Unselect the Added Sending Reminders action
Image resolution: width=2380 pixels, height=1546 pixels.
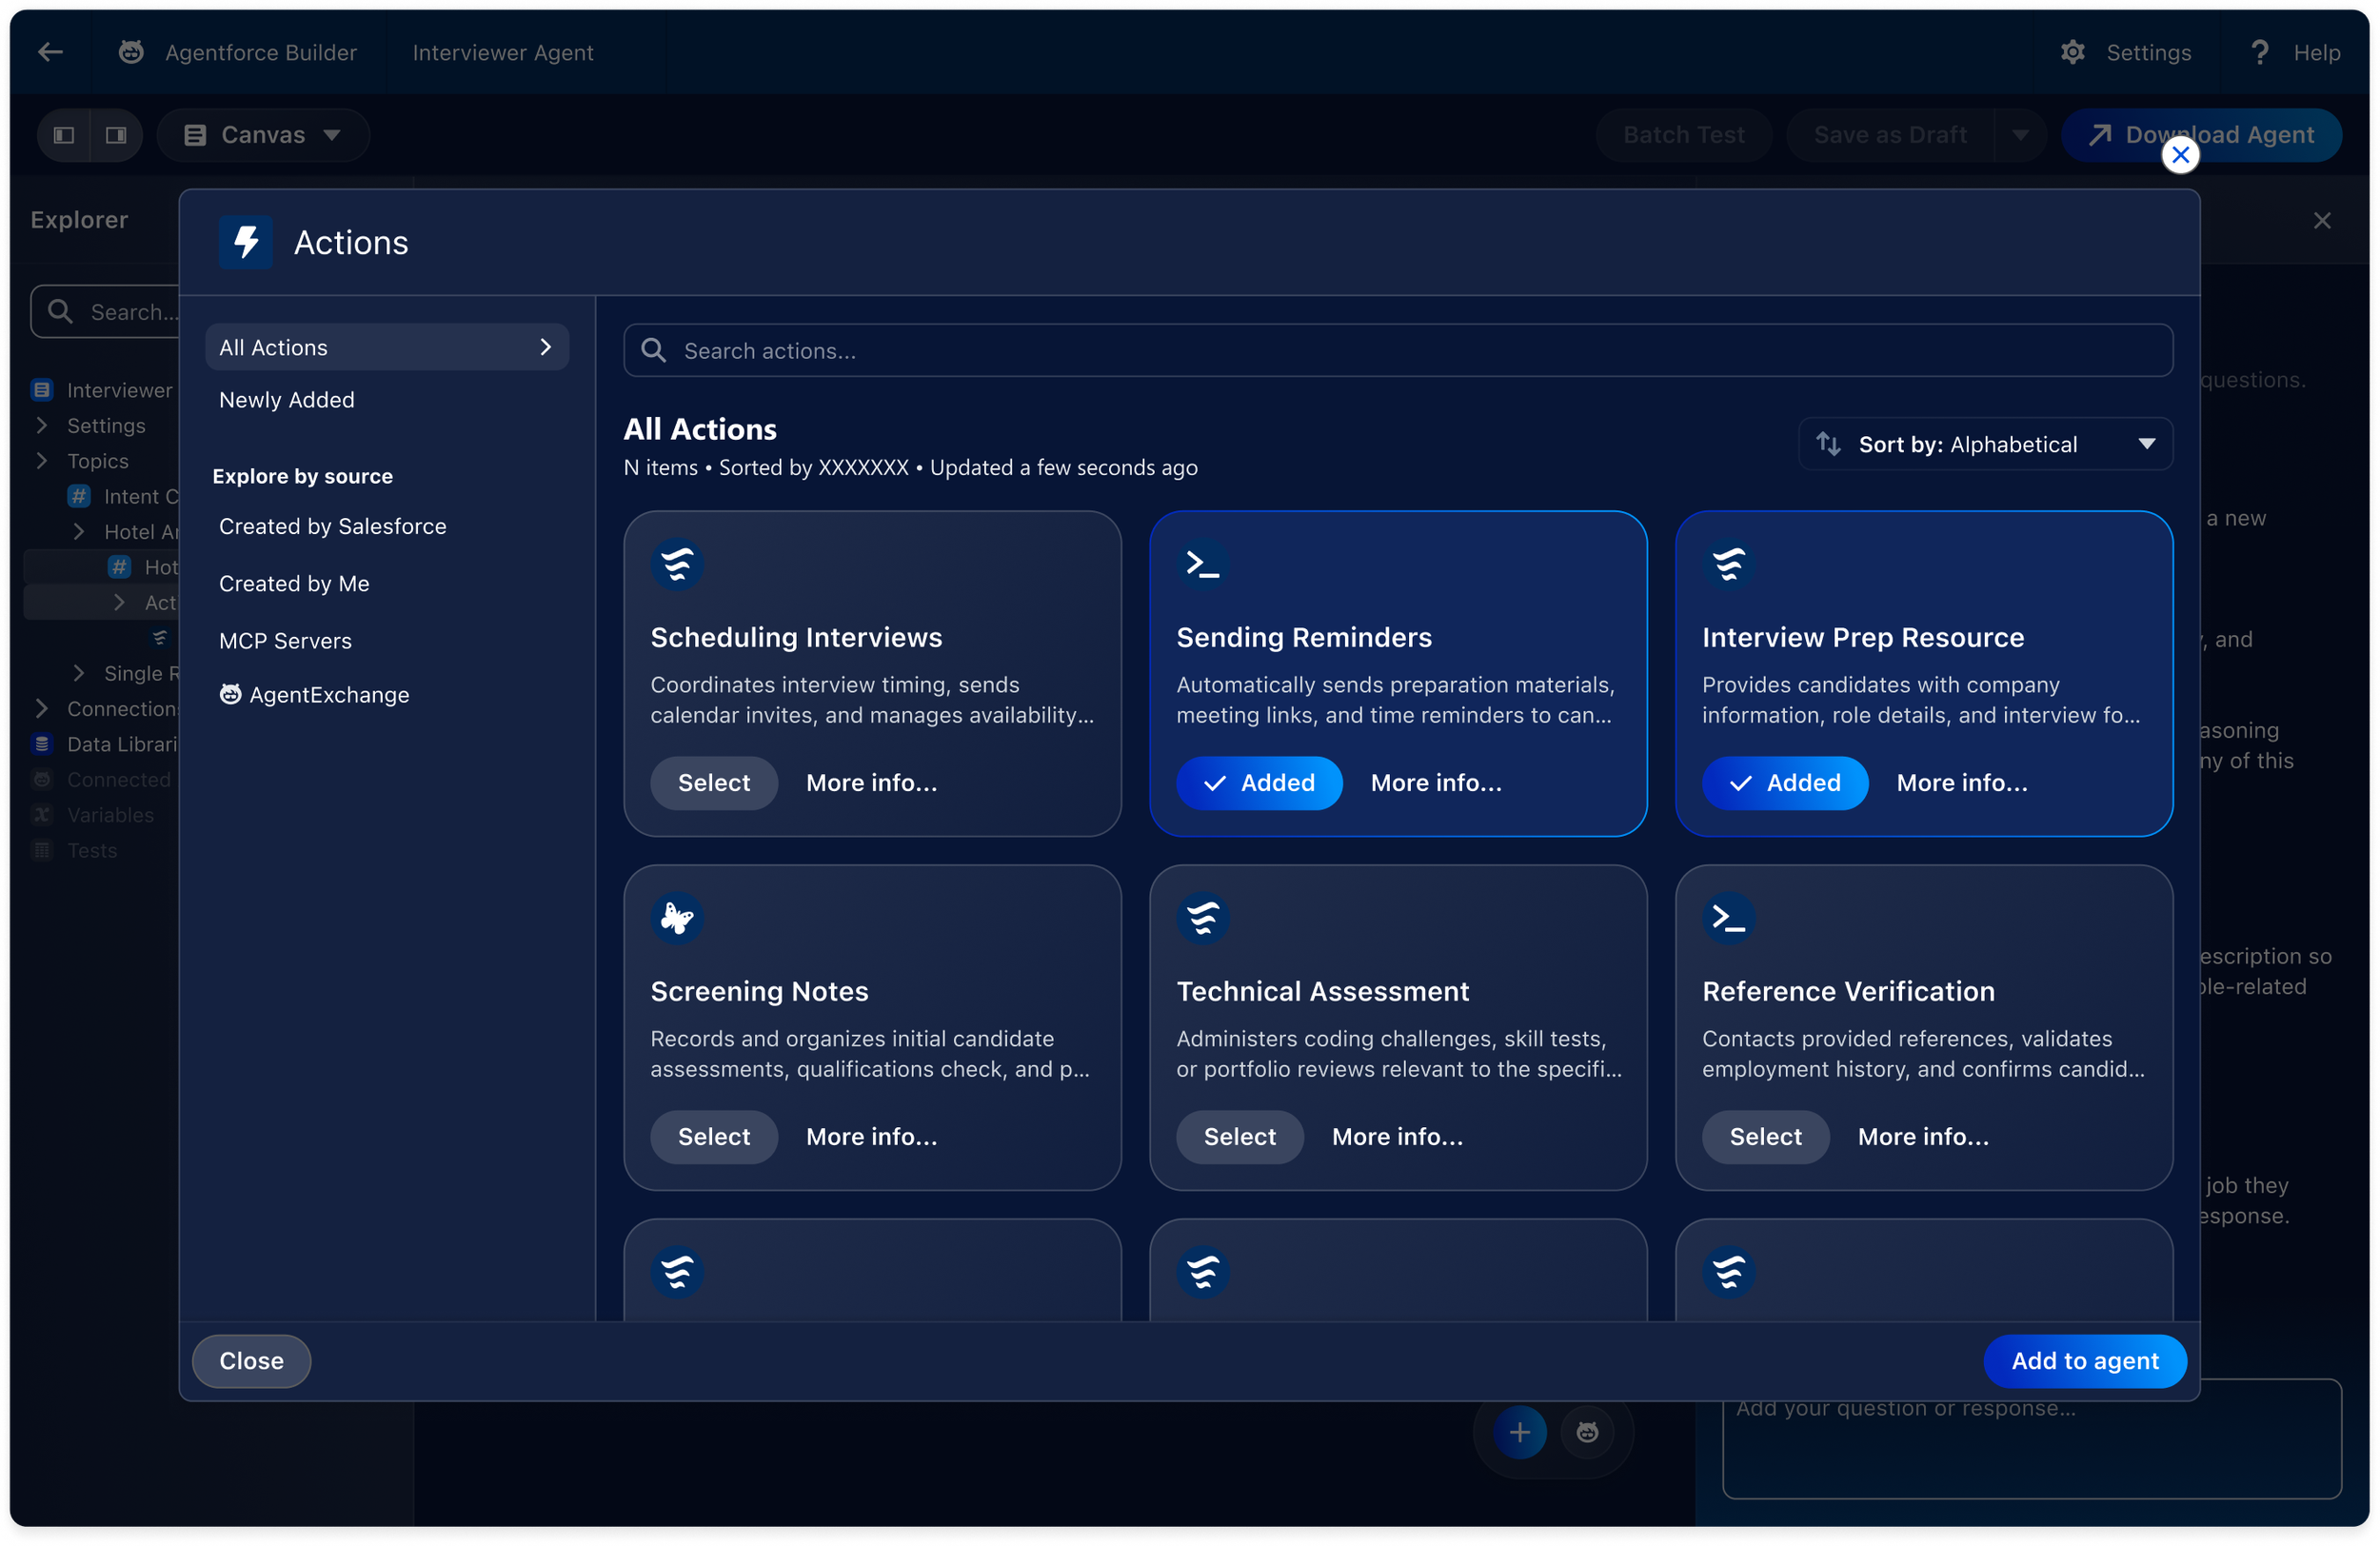[1259, 782]
